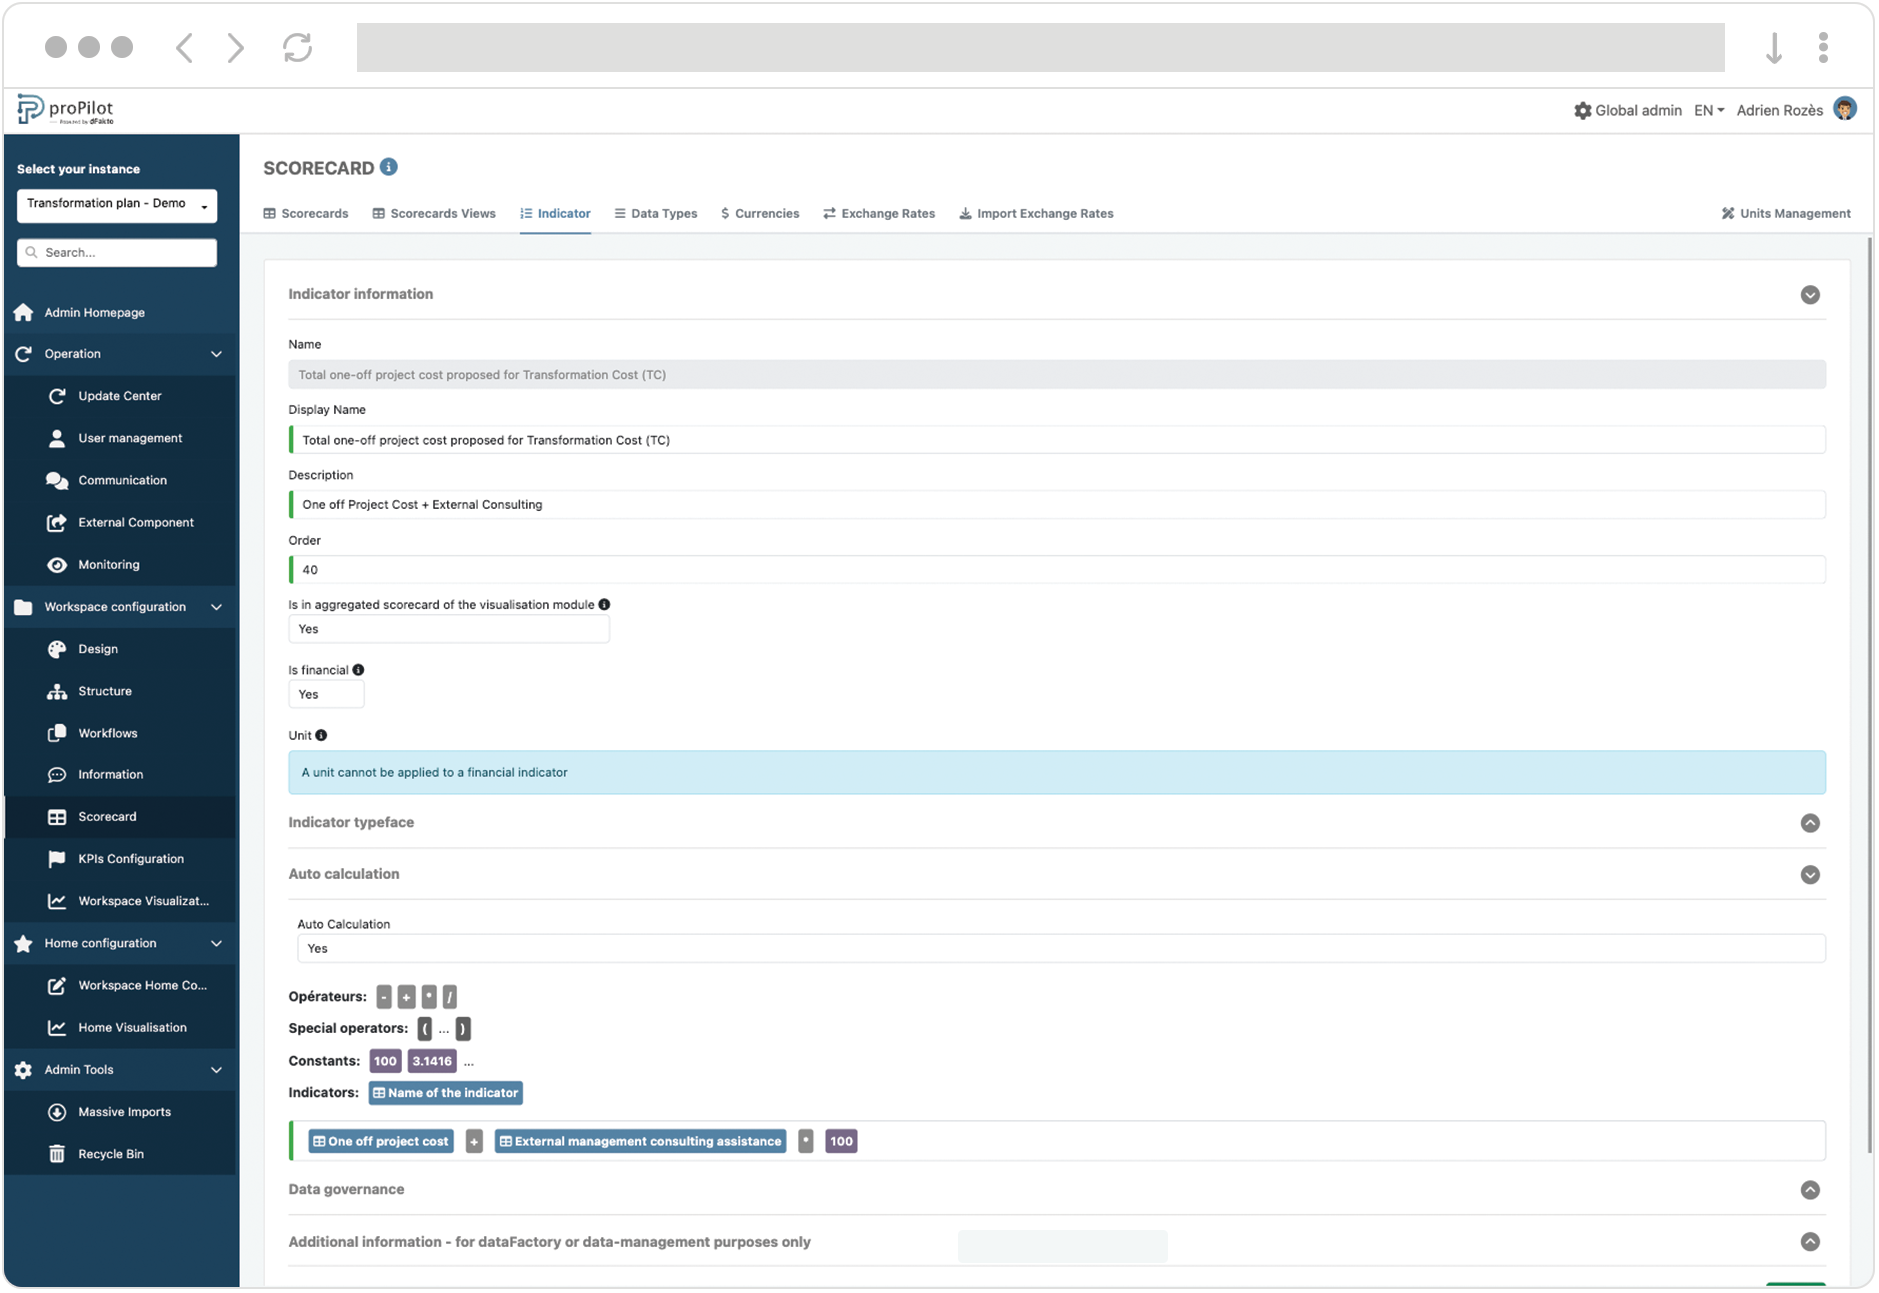Open the Transformation plan instance dropdown
This screenshot has width=1879, height=1293.
click(x=117, y=204)
